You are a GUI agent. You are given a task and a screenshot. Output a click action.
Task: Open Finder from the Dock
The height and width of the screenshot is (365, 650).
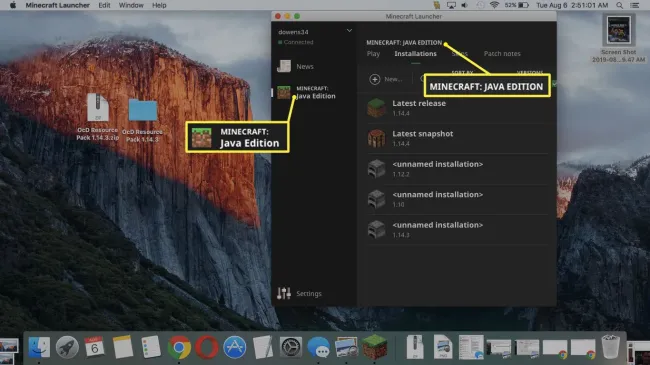tap(39, 347)
